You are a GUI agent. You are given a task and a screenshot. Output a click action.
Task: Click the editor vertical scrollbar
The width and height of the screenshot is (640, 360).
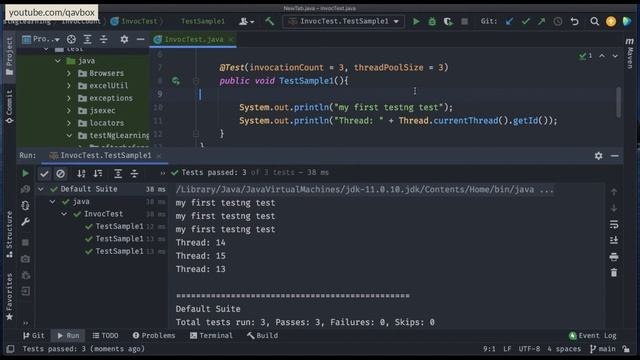point(618,102)
